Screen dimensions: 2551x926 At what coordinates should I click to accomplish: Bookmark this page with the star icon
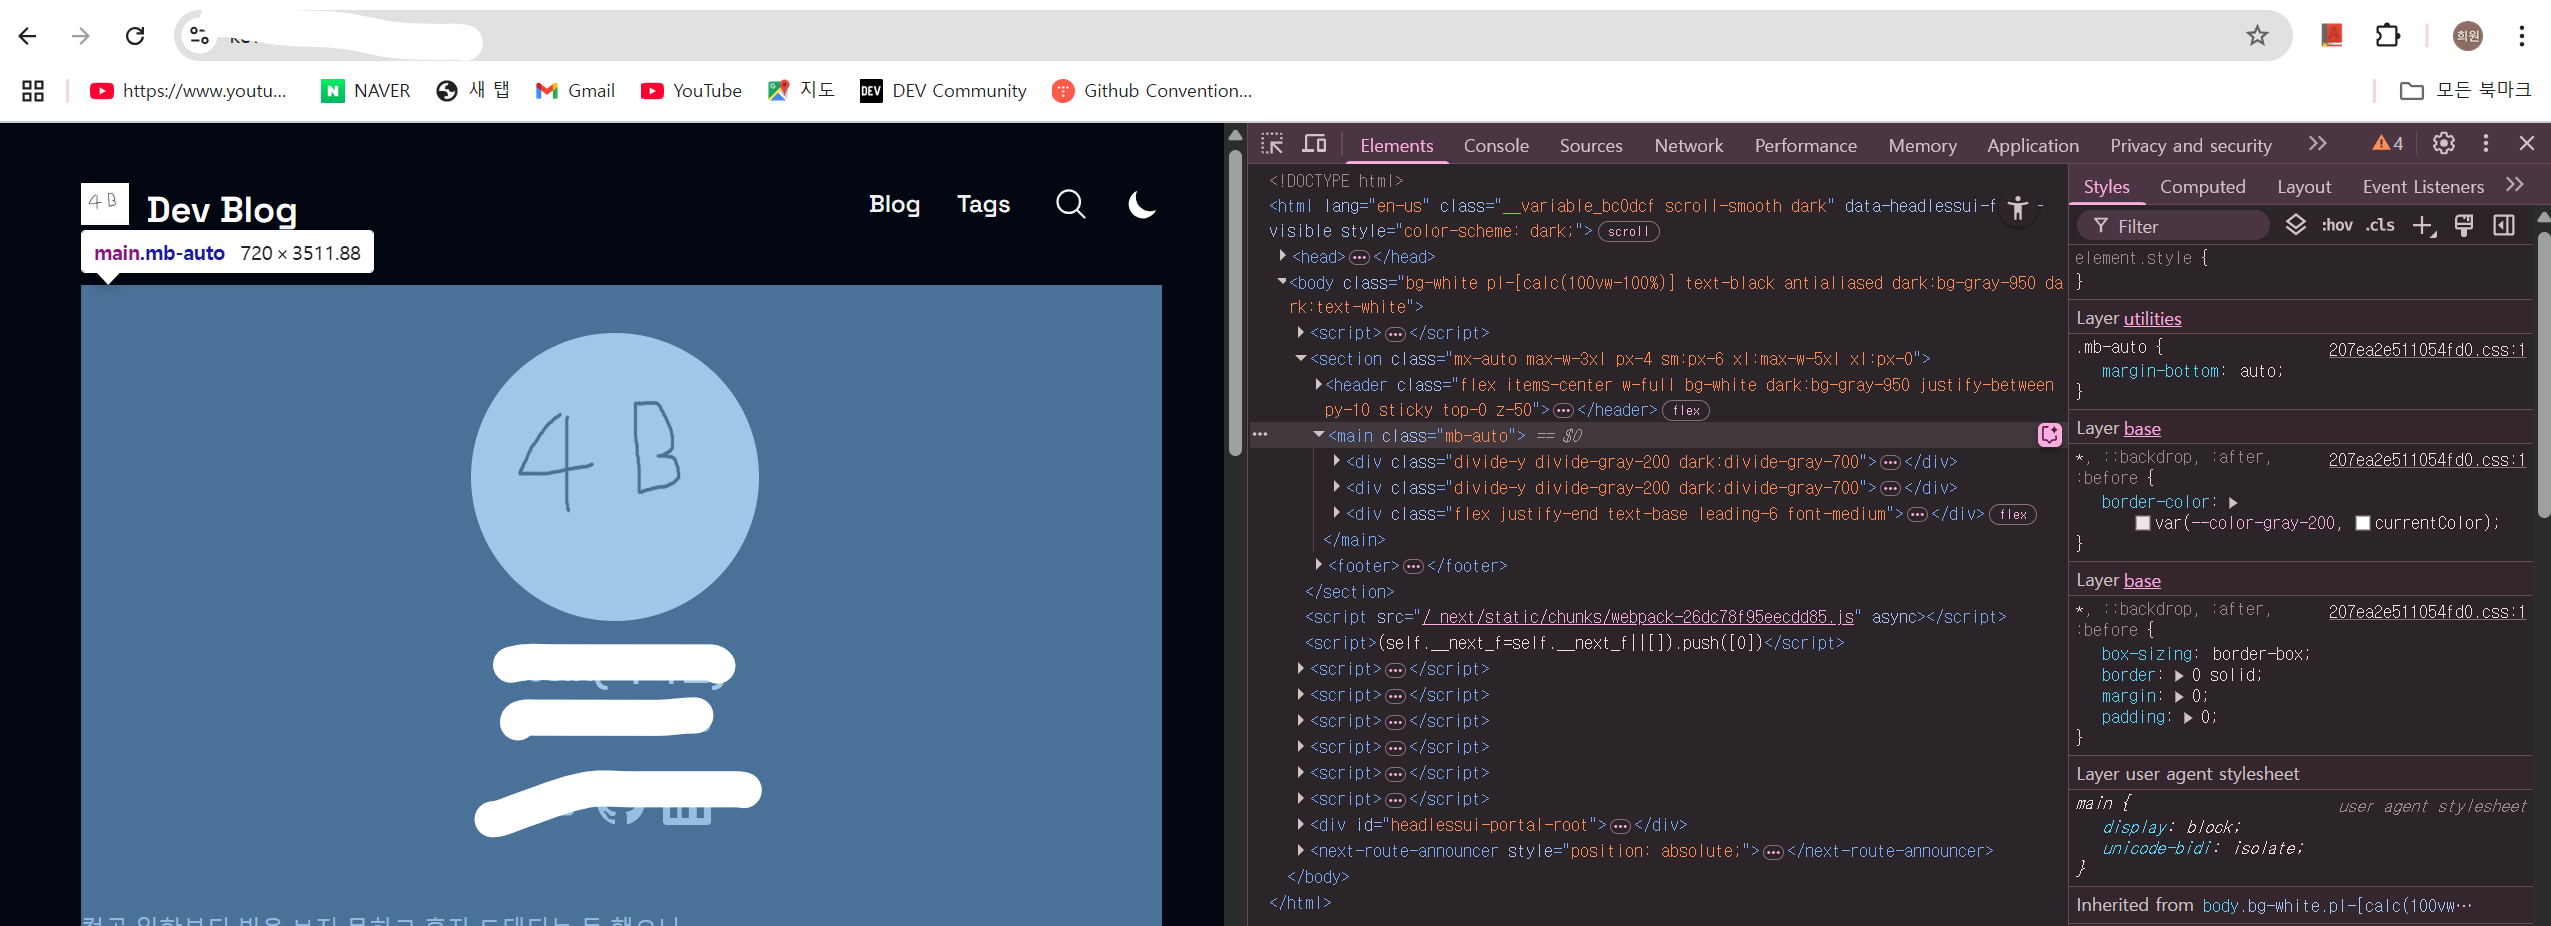[x=2257, y=36]
